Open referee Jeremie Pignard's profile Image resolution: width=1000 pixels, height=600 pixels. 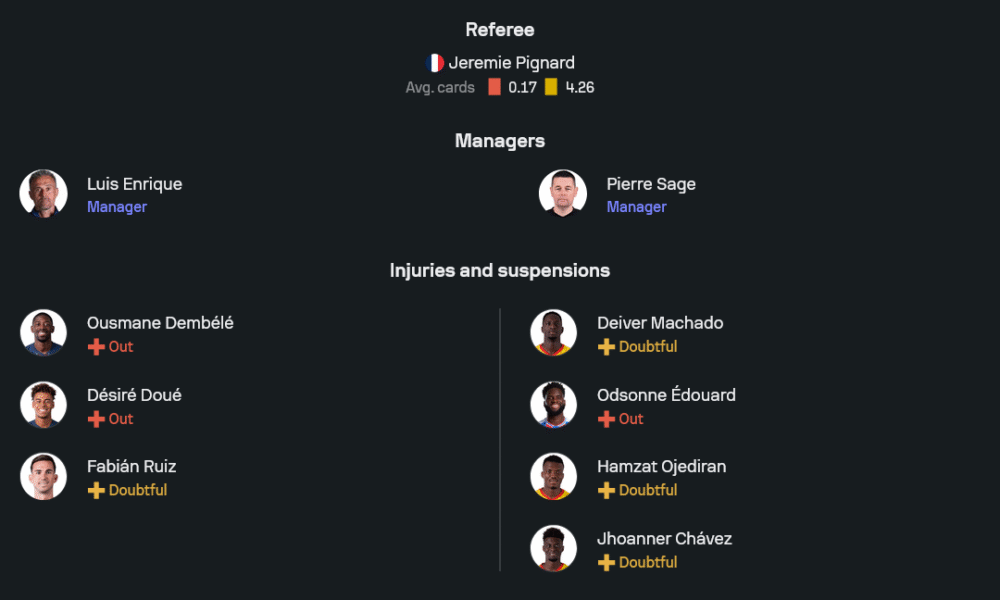511,63
